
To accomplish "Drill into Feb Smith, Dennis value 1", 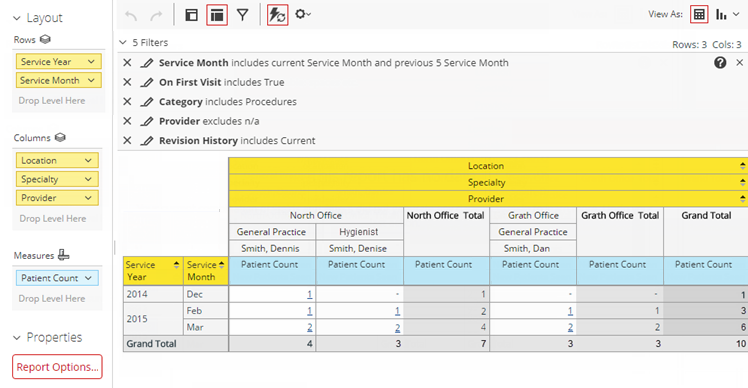I will point(310,311).
